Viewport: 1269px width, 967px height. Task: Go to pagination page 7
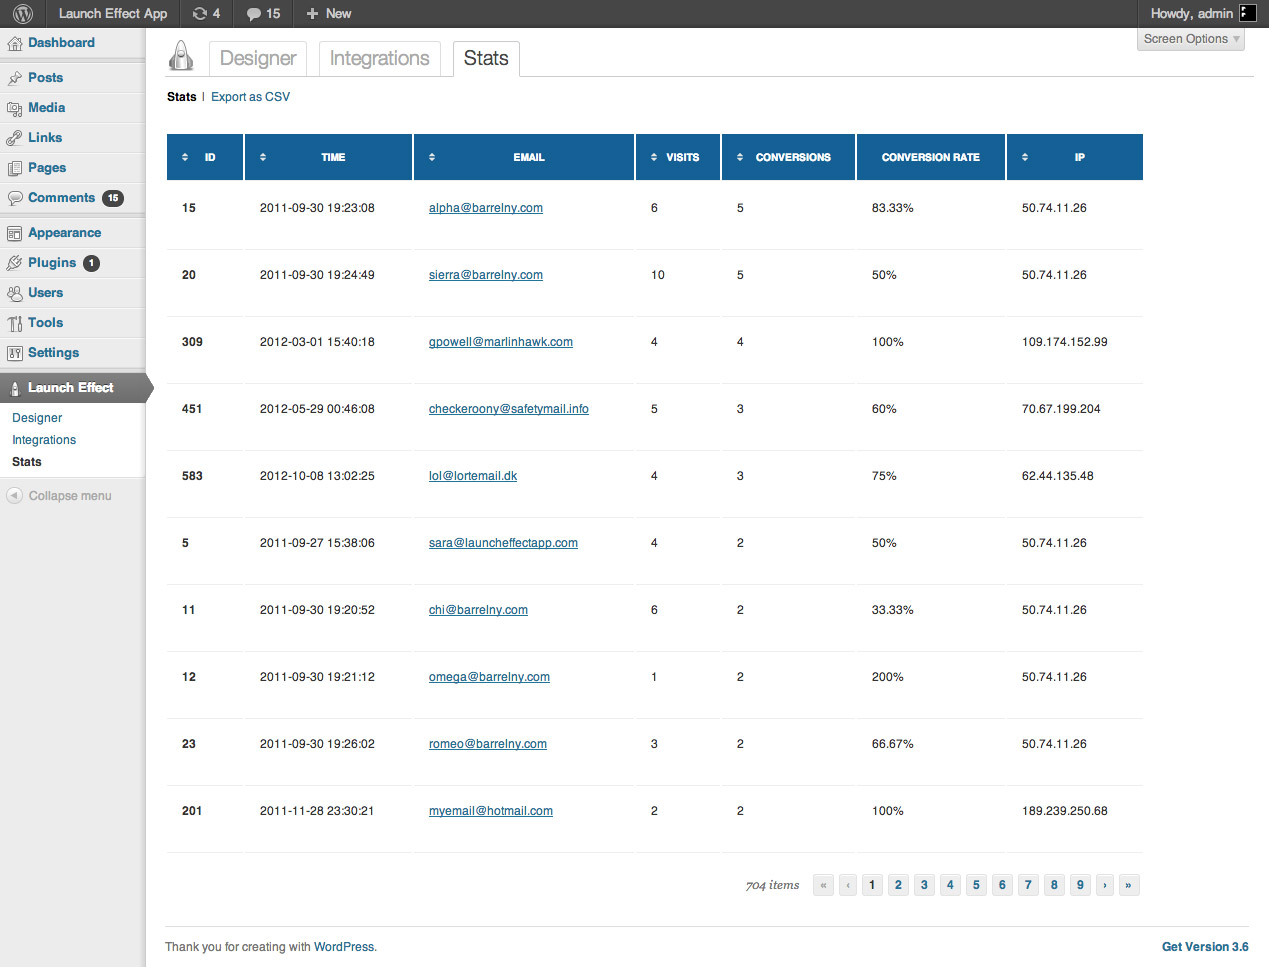tap(1028, 885)
